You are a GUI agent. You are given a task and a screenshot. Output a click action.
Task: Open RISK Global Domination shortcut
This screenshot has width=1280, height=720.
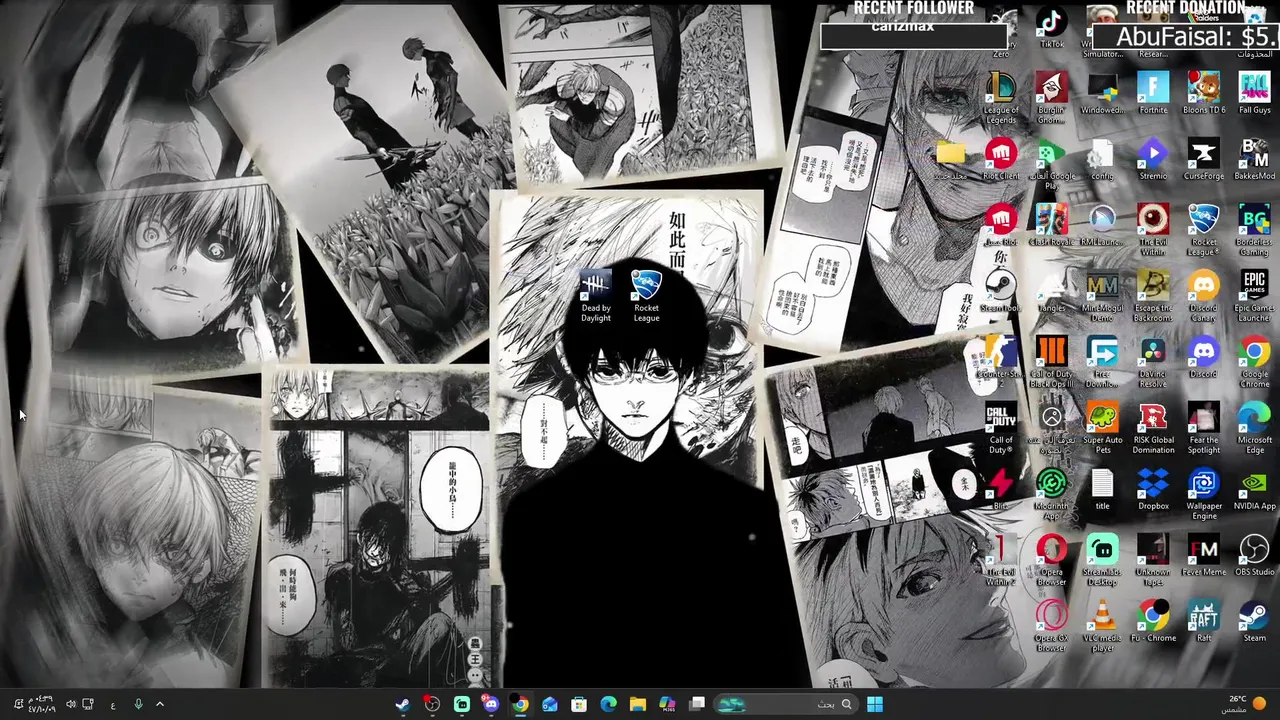(x=1153, y=428)
